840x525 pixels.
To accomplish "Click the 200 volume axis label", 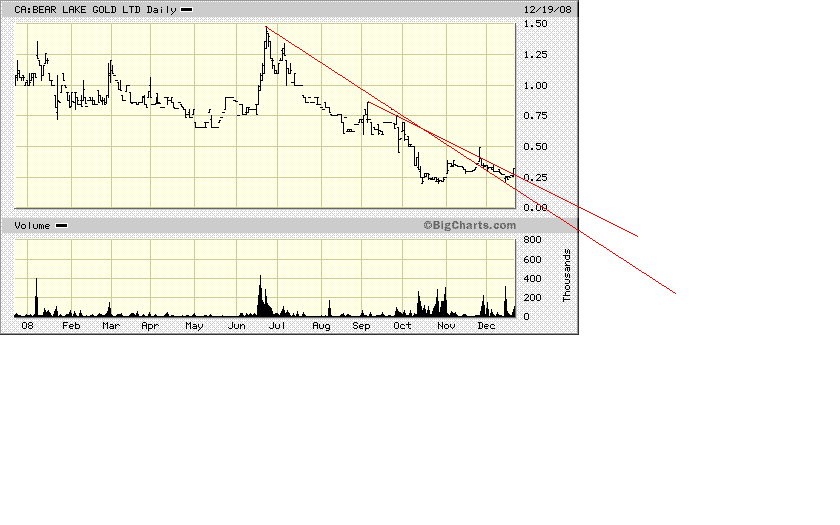I will [x=532, y=298].
